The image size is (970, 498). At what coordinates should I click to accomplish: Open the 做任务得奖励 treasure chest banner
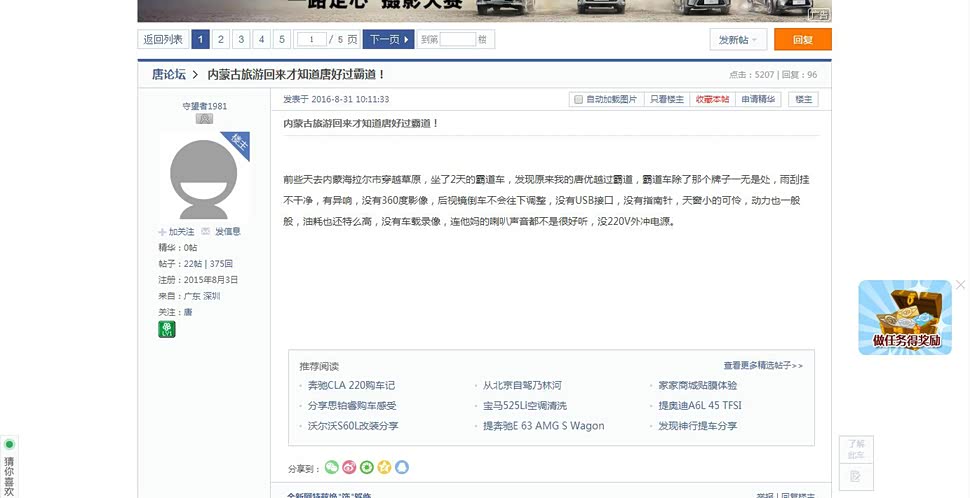(905, 317)
